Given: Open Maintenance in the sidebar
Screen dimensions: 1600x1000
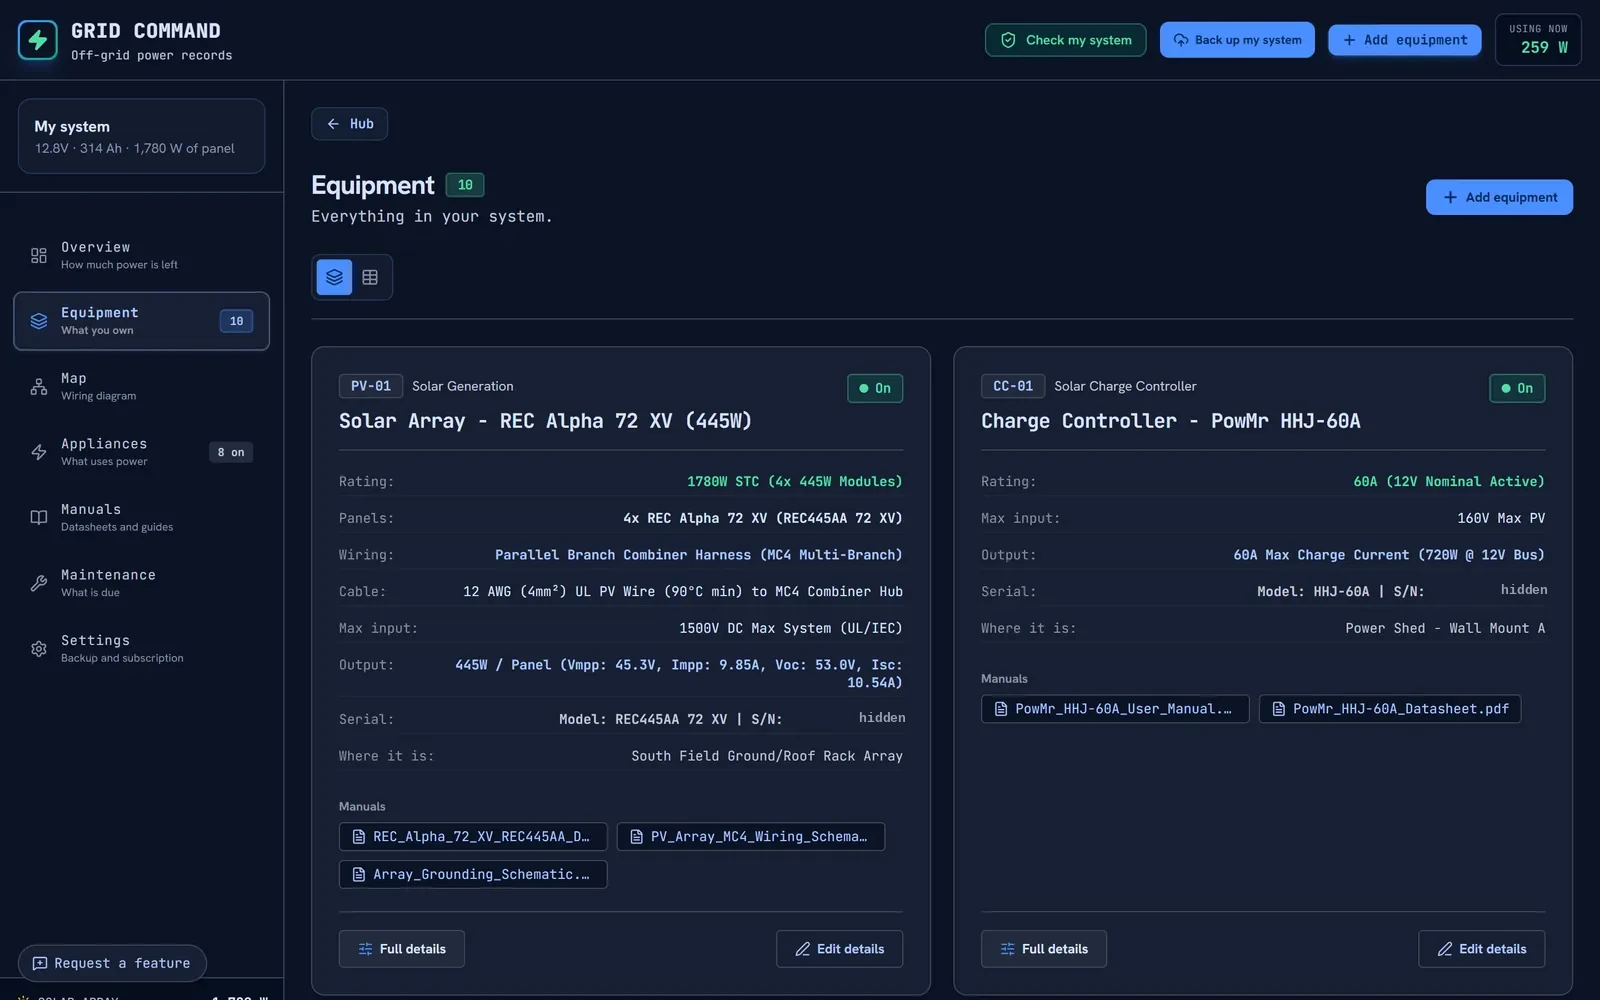Looking at the screenshot, I should (x=141, y=583).
